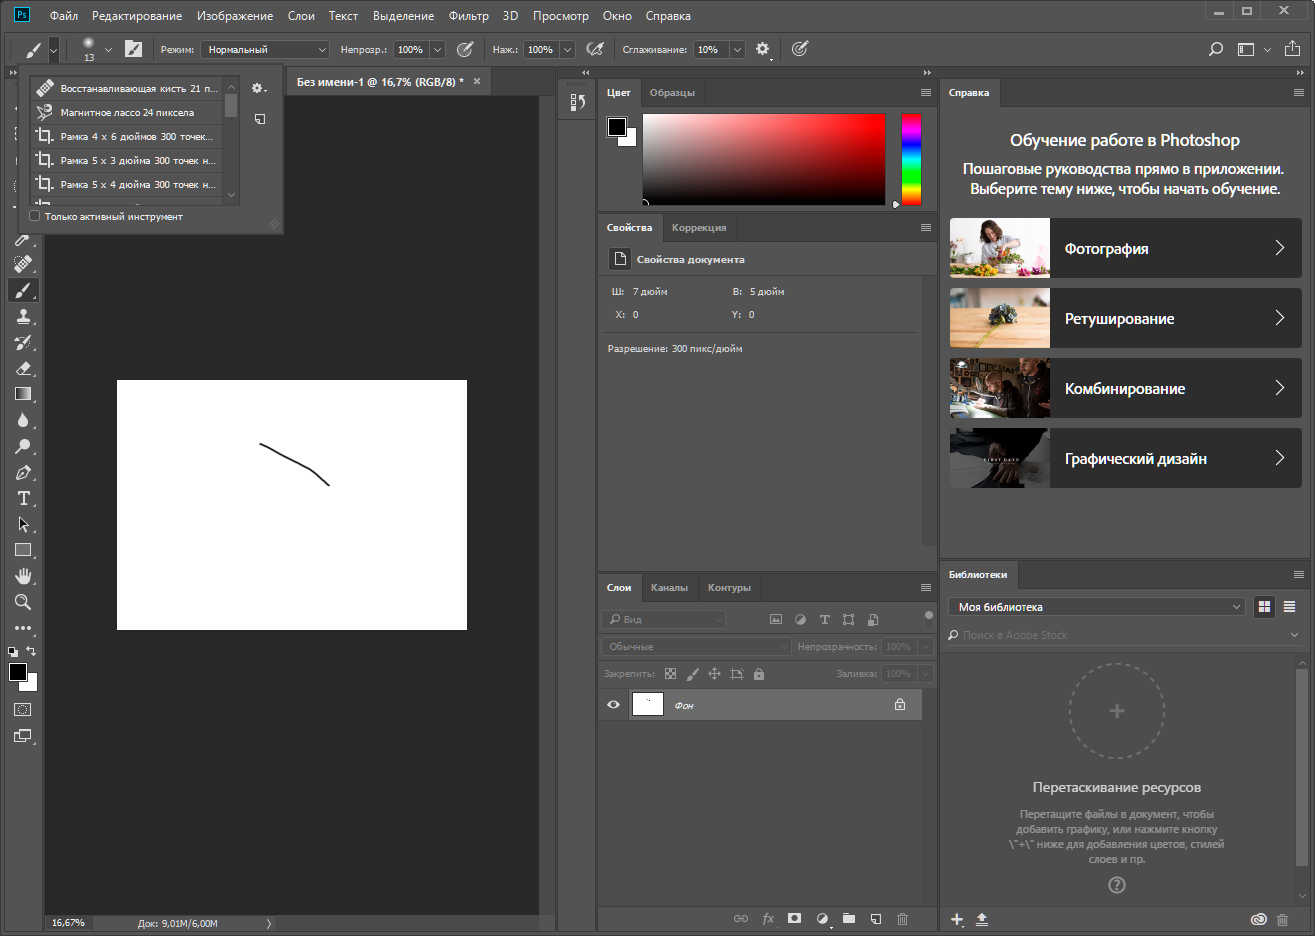Create a new layer group folder
Viewport: 1315px width, 936px height.
click(x=849, y=918)
